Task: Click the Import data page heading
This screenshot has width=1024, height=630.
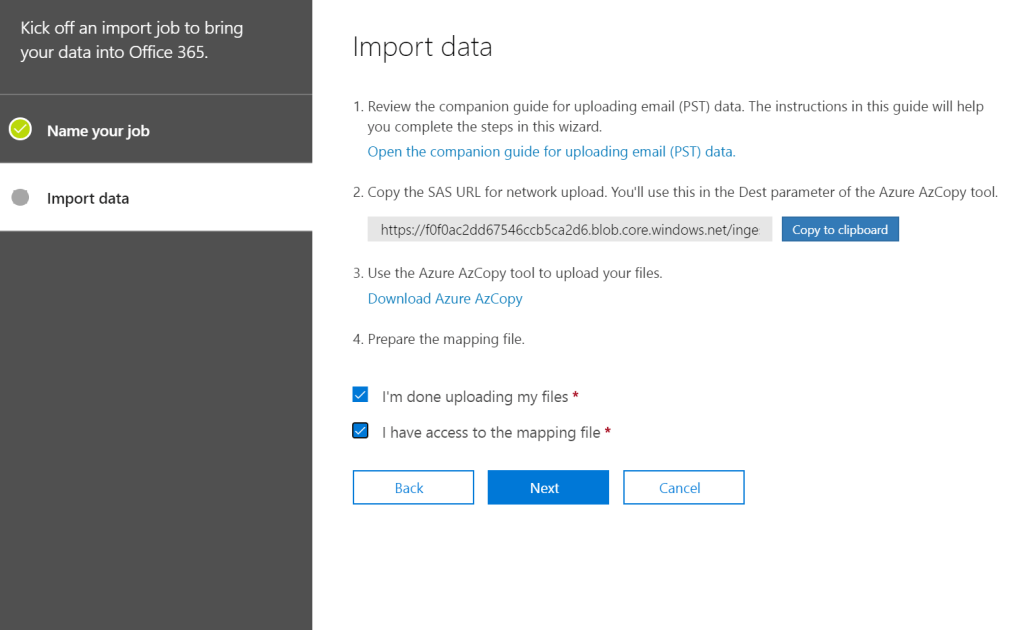Action: [422, 47]
